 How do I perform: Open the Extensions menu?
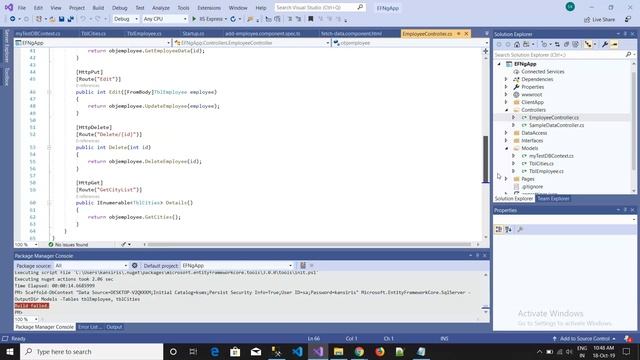coord(209,8)
